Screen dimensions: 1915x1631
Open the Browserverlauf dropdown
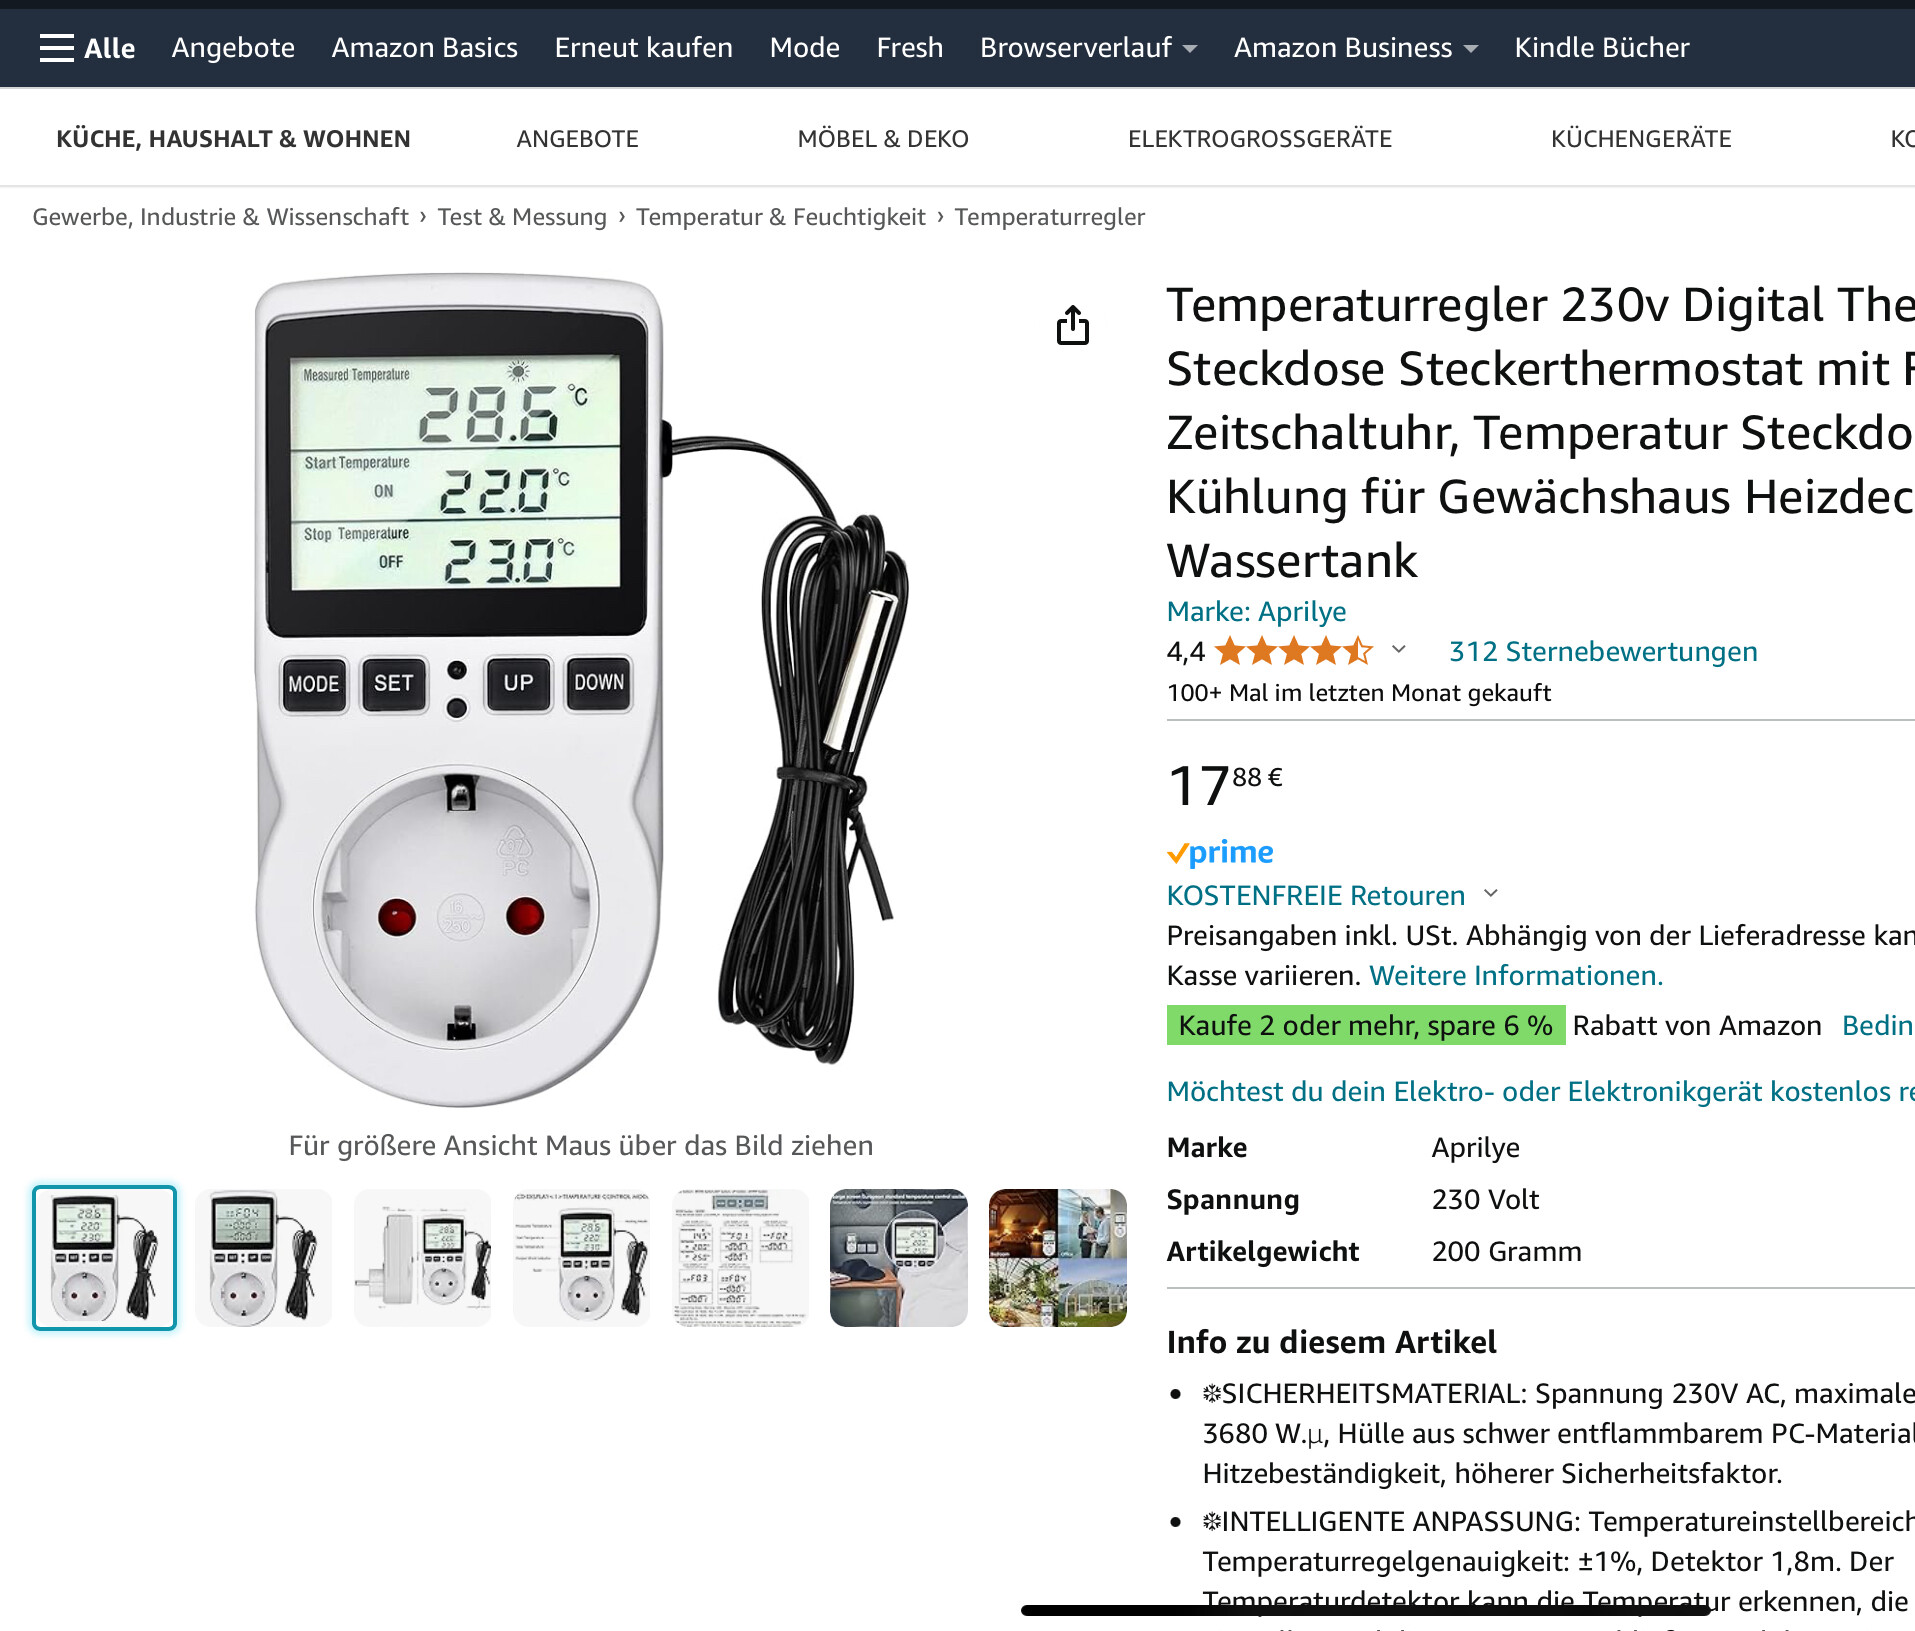pyautogui.click(x=1088, y=48)
